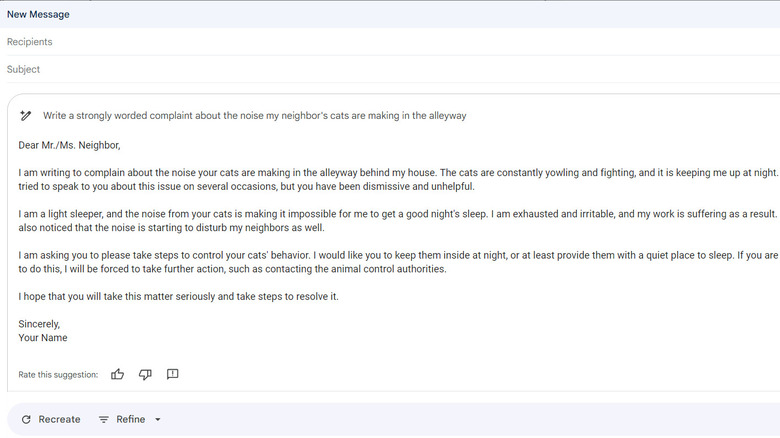Image resolution: width=780 pixels, height=438 pixels.
Task: Focus the Subject input field
Action: (300, 70)
